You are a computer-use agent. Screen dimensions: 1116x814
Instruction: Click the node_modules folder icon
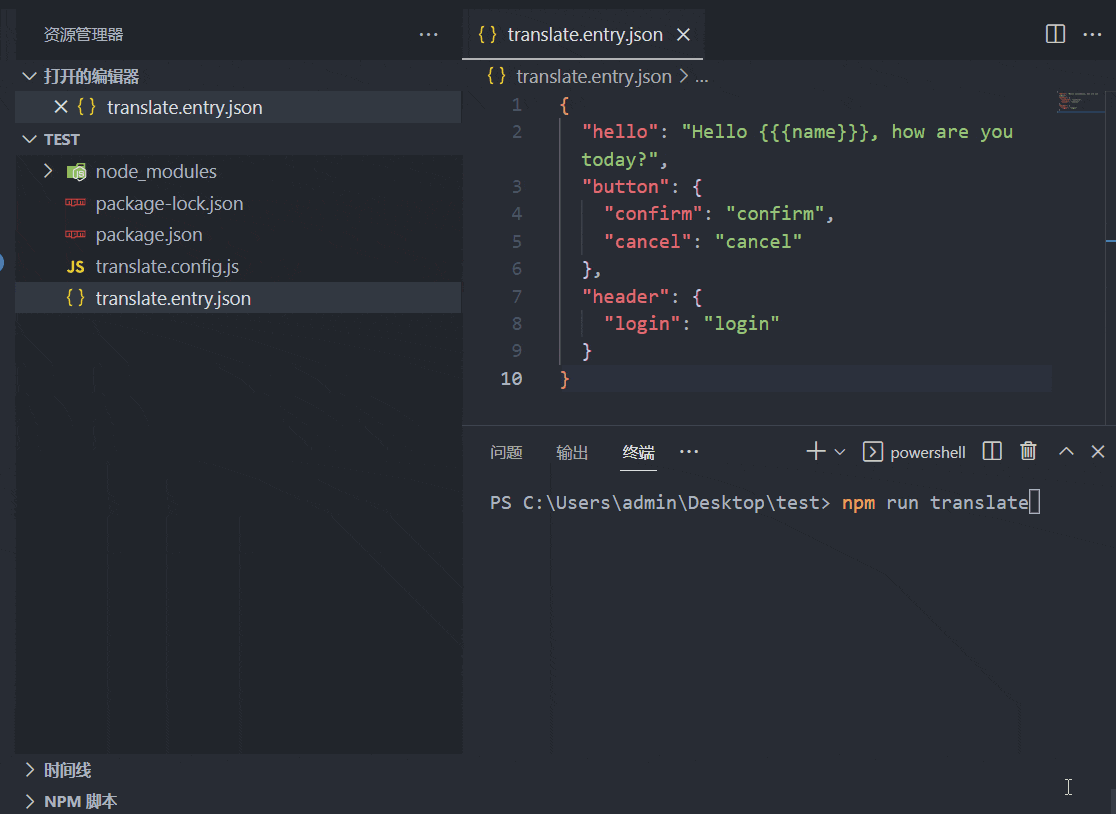[x=76, y=171]
